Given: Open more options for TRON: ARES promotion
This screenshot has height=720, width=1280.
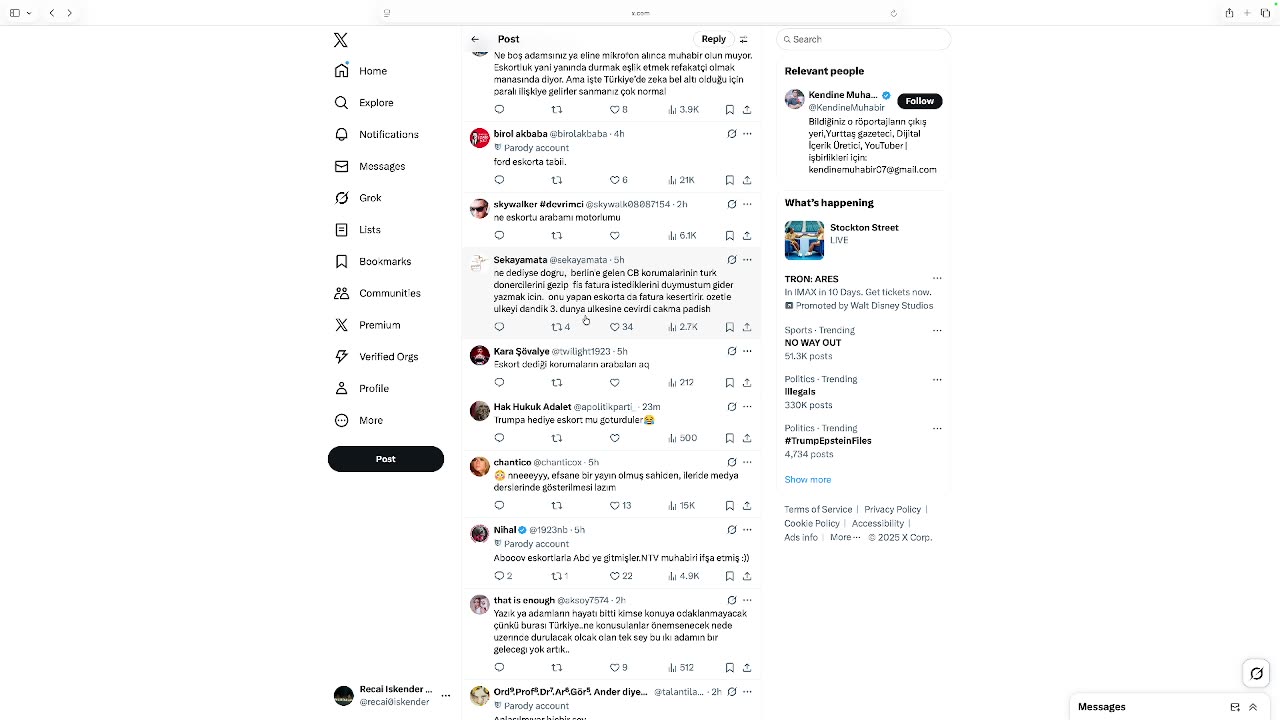Looking at the screenshot, I should pyautogui.click(x=937, y=279).
